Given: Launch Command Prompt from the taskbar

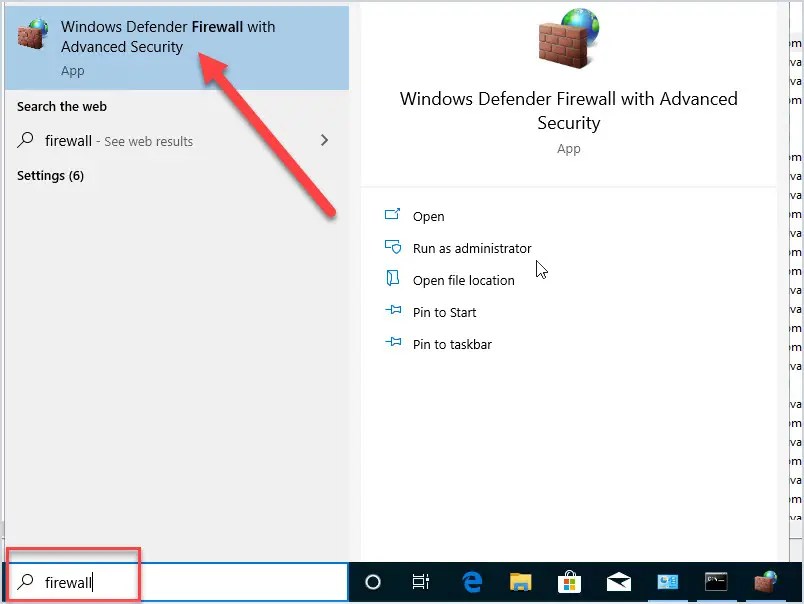Looking at the screenshot, I should pos(716,581).
